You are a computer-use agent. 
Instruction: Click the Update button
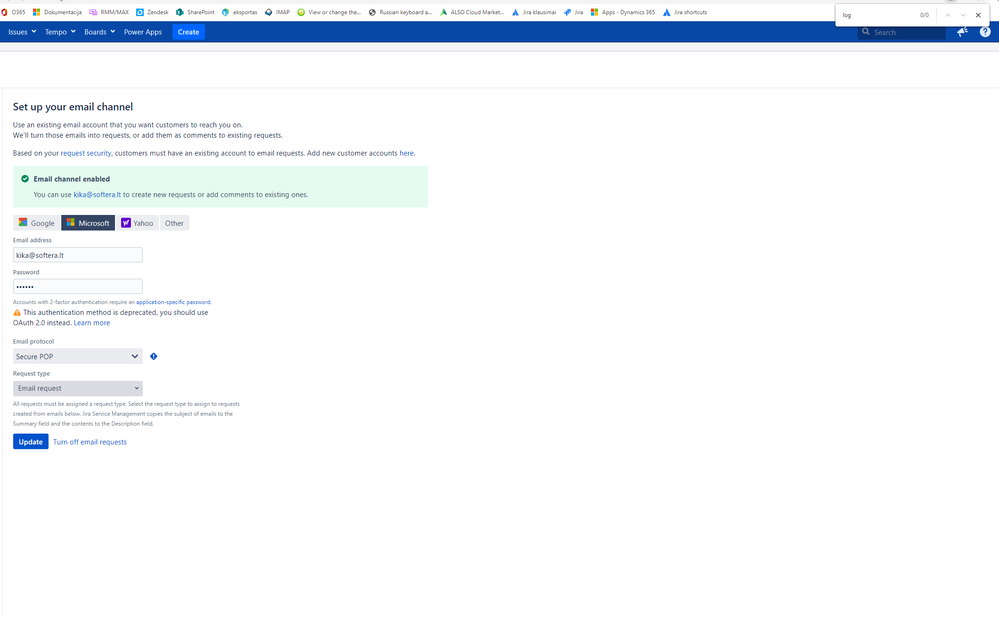click(x=31, y=442)
